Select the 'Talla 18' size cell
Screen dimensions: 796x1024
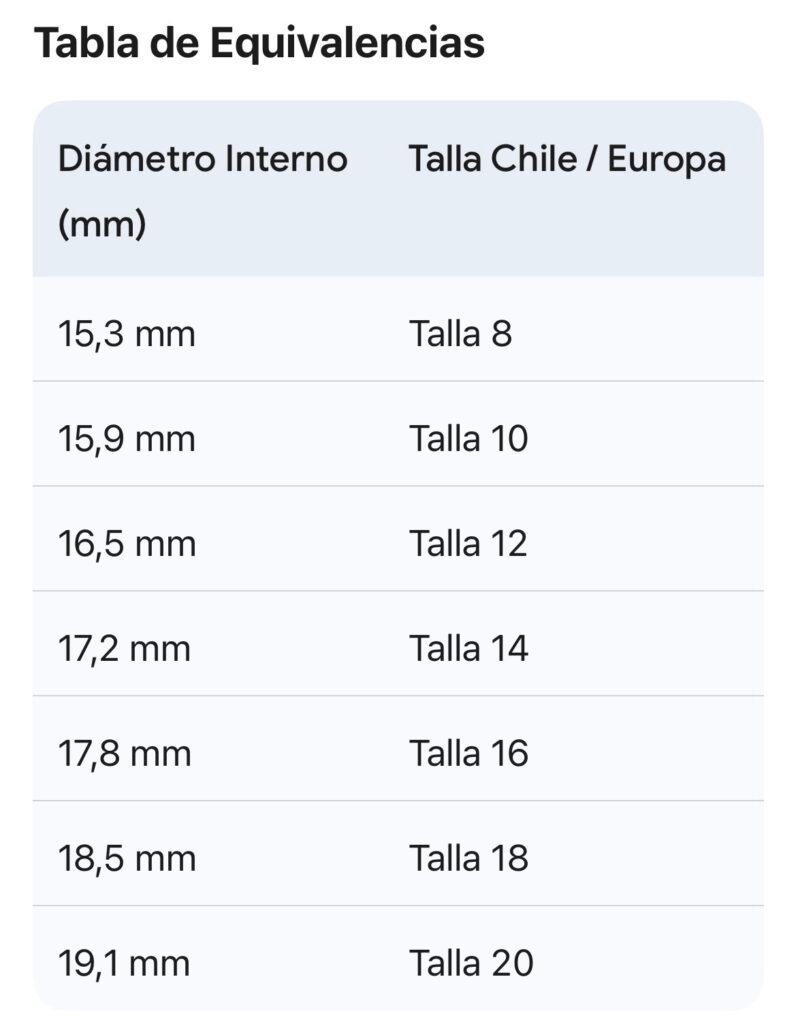point(468,858)
